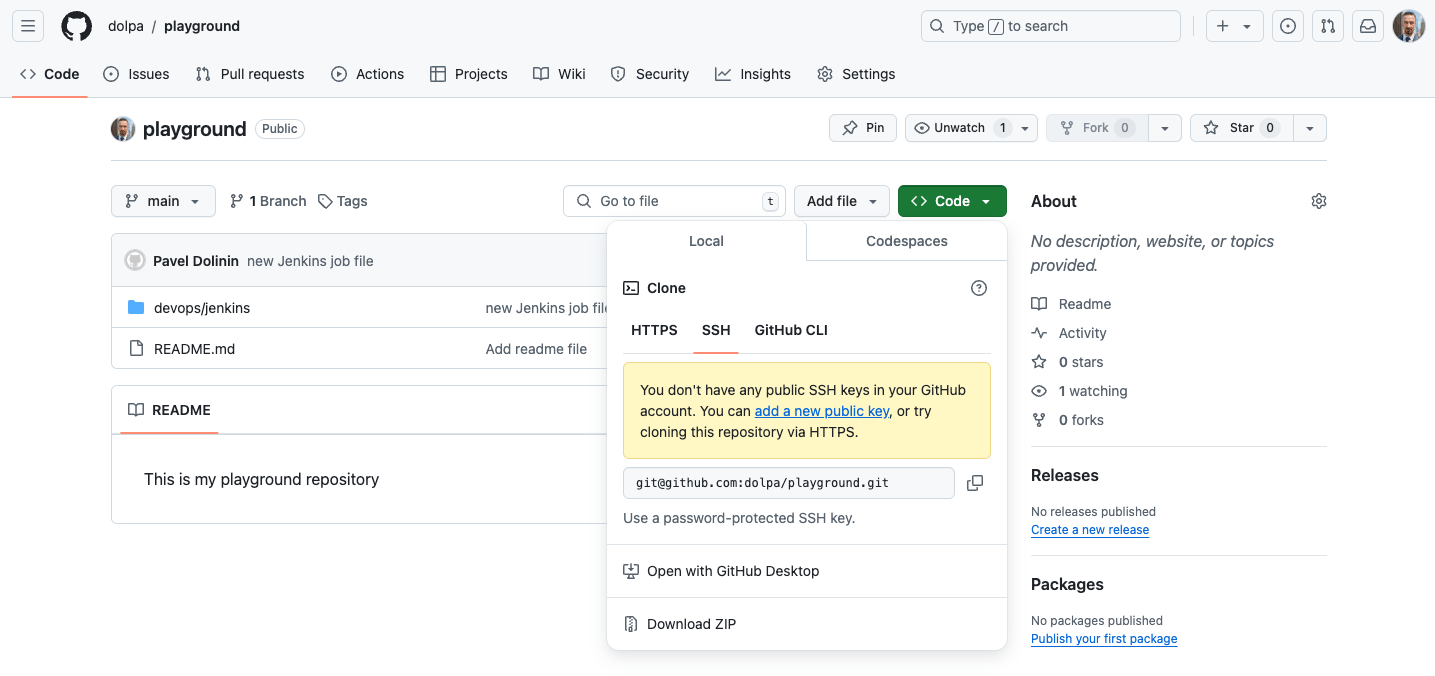1435x676 pixels.
Task: Copy the SSH clone URL to clipboard
Action: click(x=975, y=483)
